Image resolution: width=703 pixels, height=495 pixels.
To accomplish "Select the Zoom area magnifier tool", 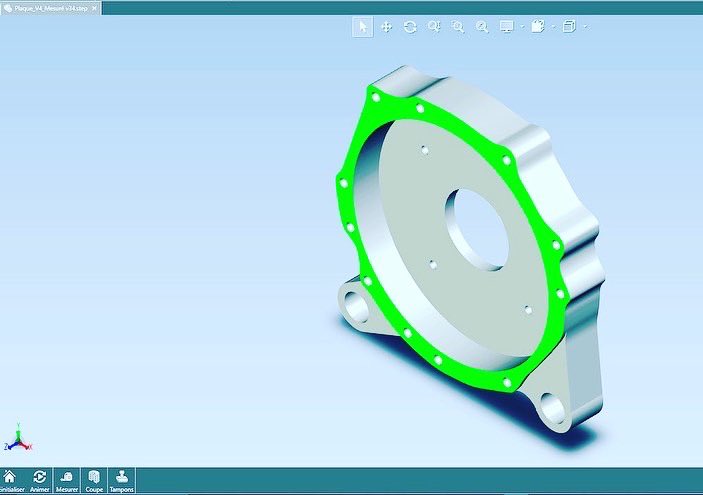I will click(x=458, y=27).
